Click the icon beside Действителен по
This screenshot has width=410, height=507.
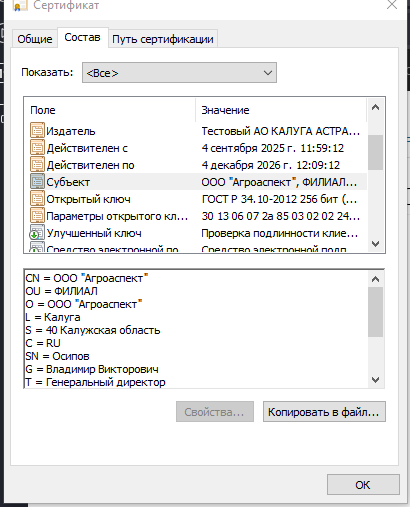37,164
